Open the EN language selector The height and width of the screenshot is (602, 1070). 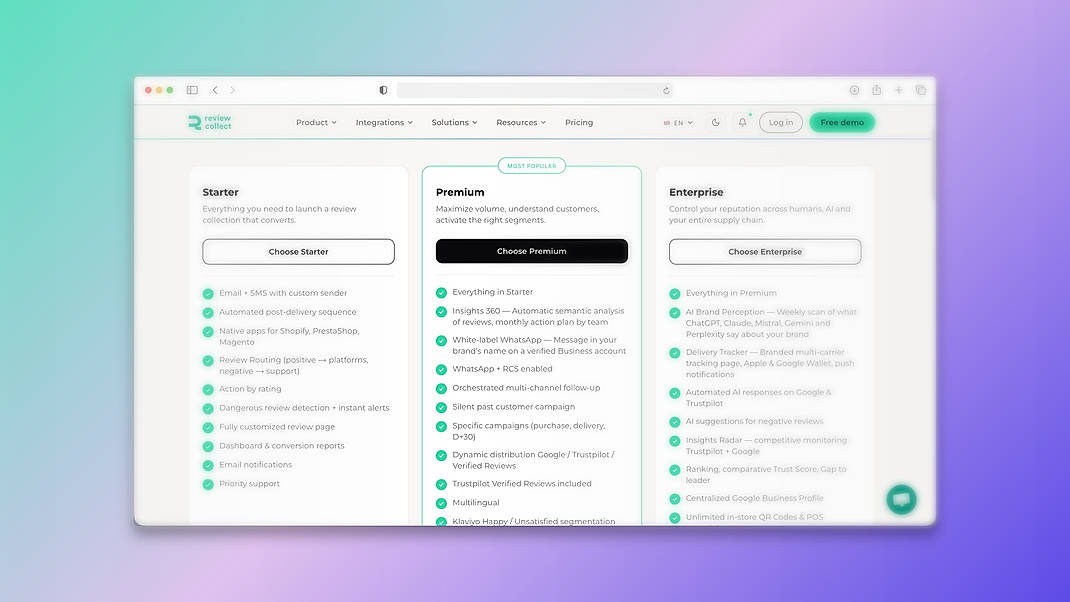678,123
